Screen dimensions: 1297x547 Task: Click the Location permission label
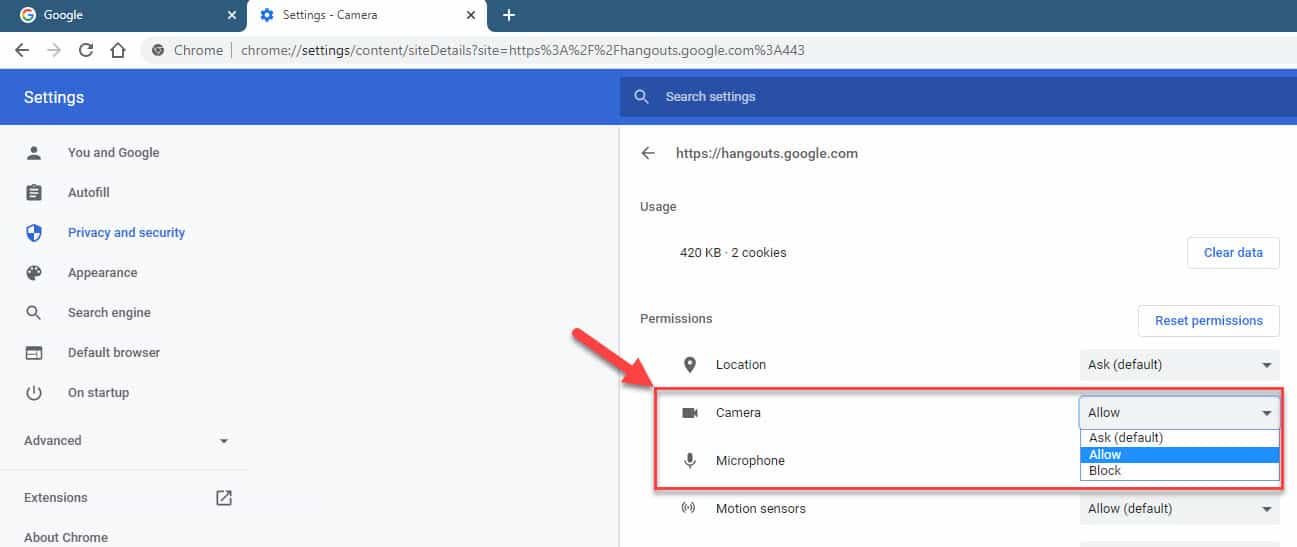741,365
